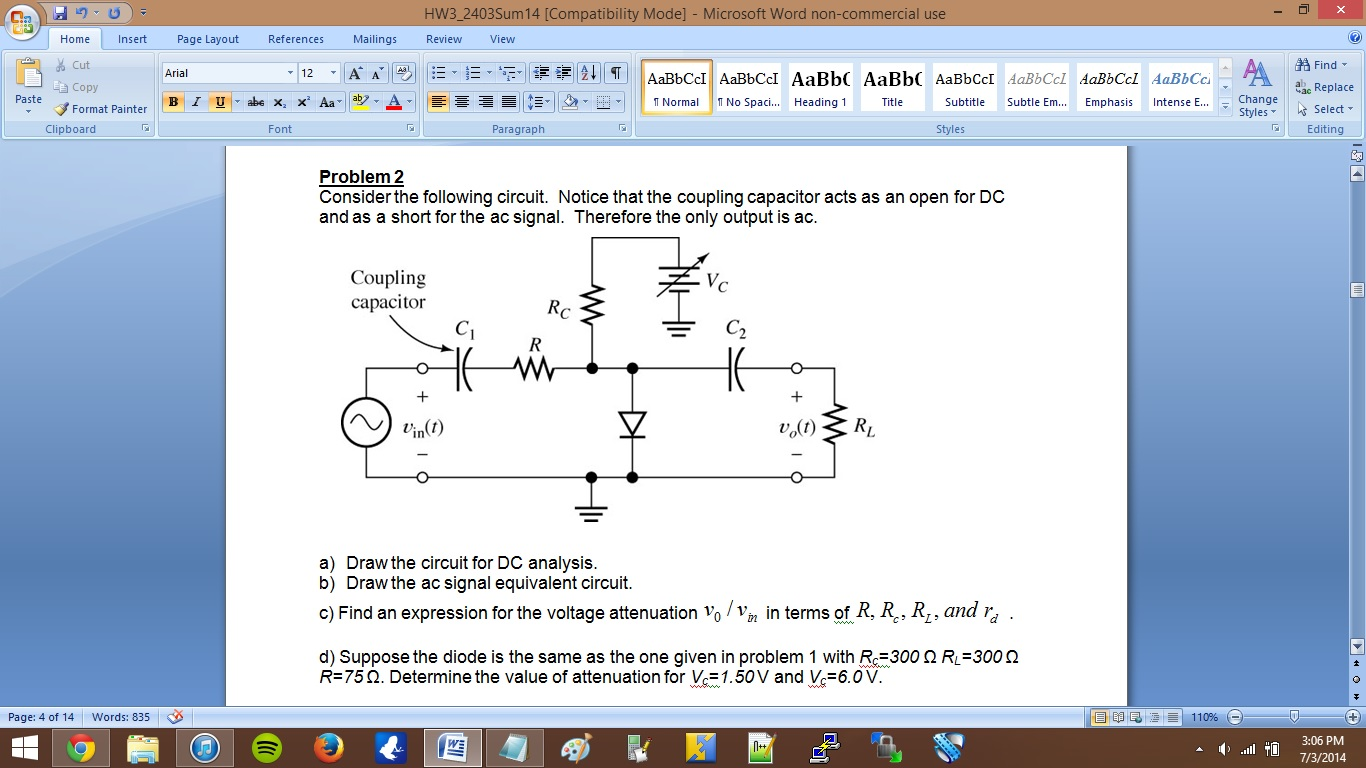
Task: Open the Insert ribbon tab
Action: (x=132, y=39)
